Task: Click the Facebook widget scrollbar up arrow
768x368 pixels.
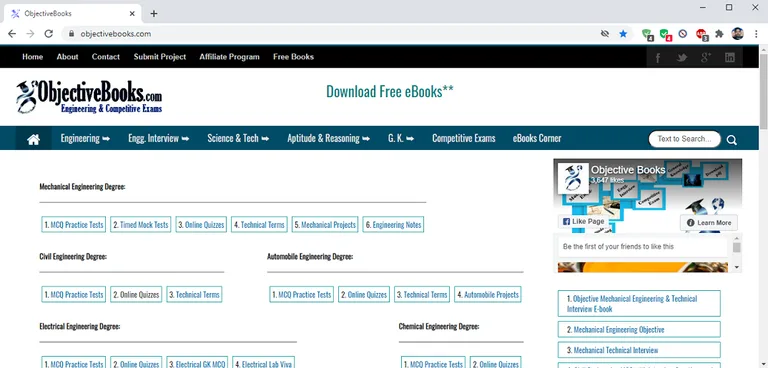Action: point(737,238)
